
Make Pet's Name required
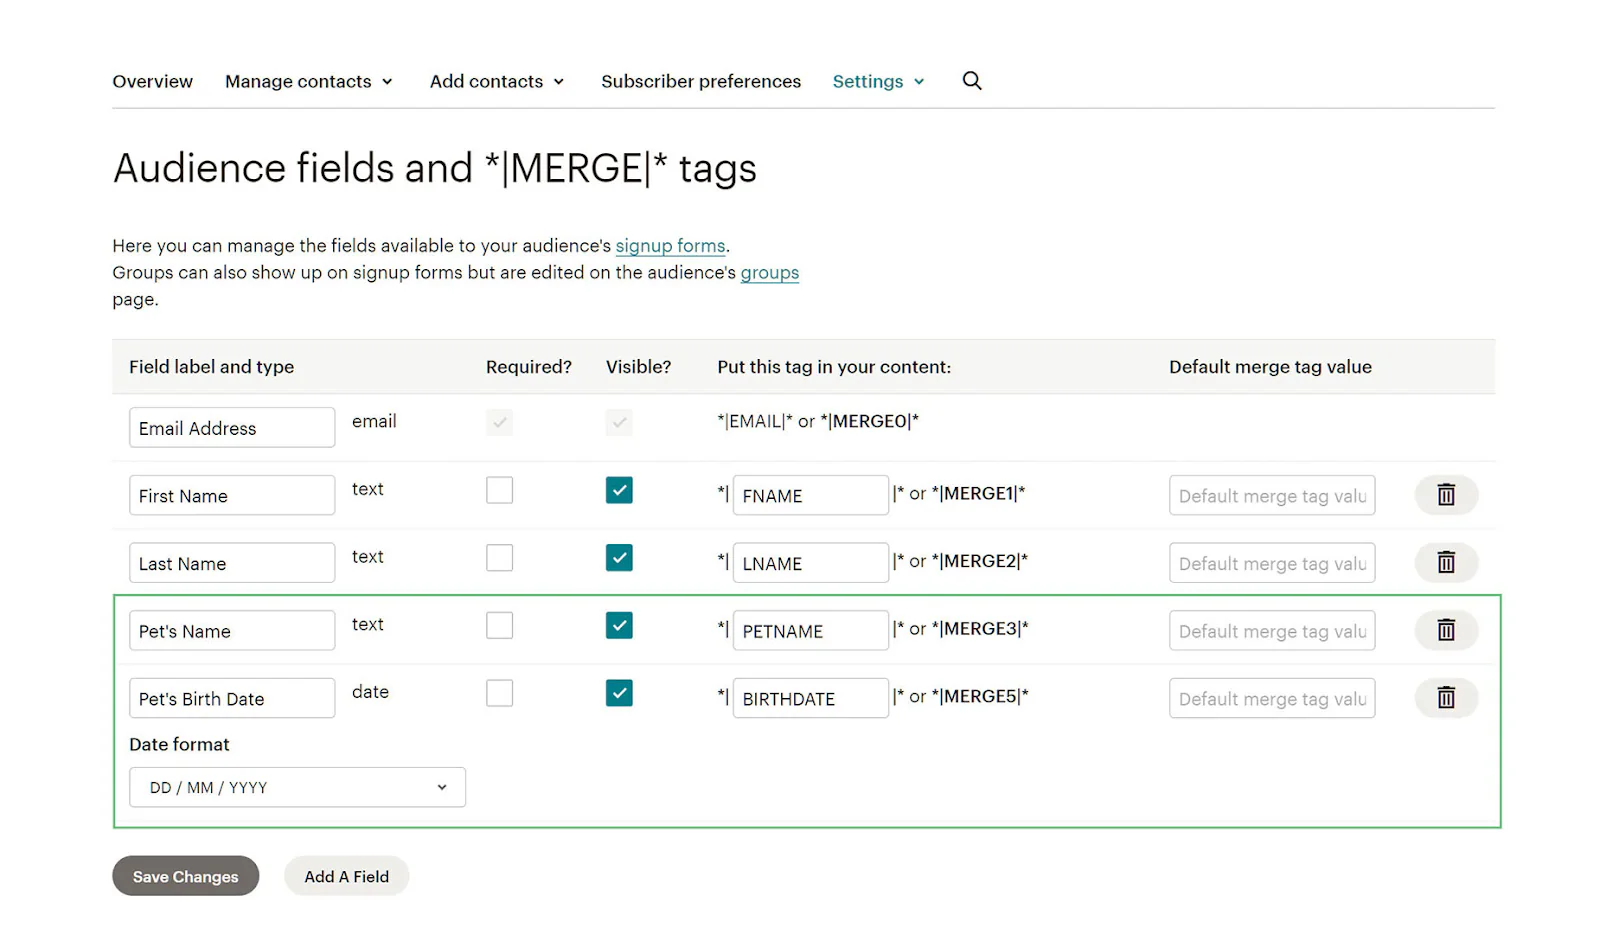click(x=499, y=626)
